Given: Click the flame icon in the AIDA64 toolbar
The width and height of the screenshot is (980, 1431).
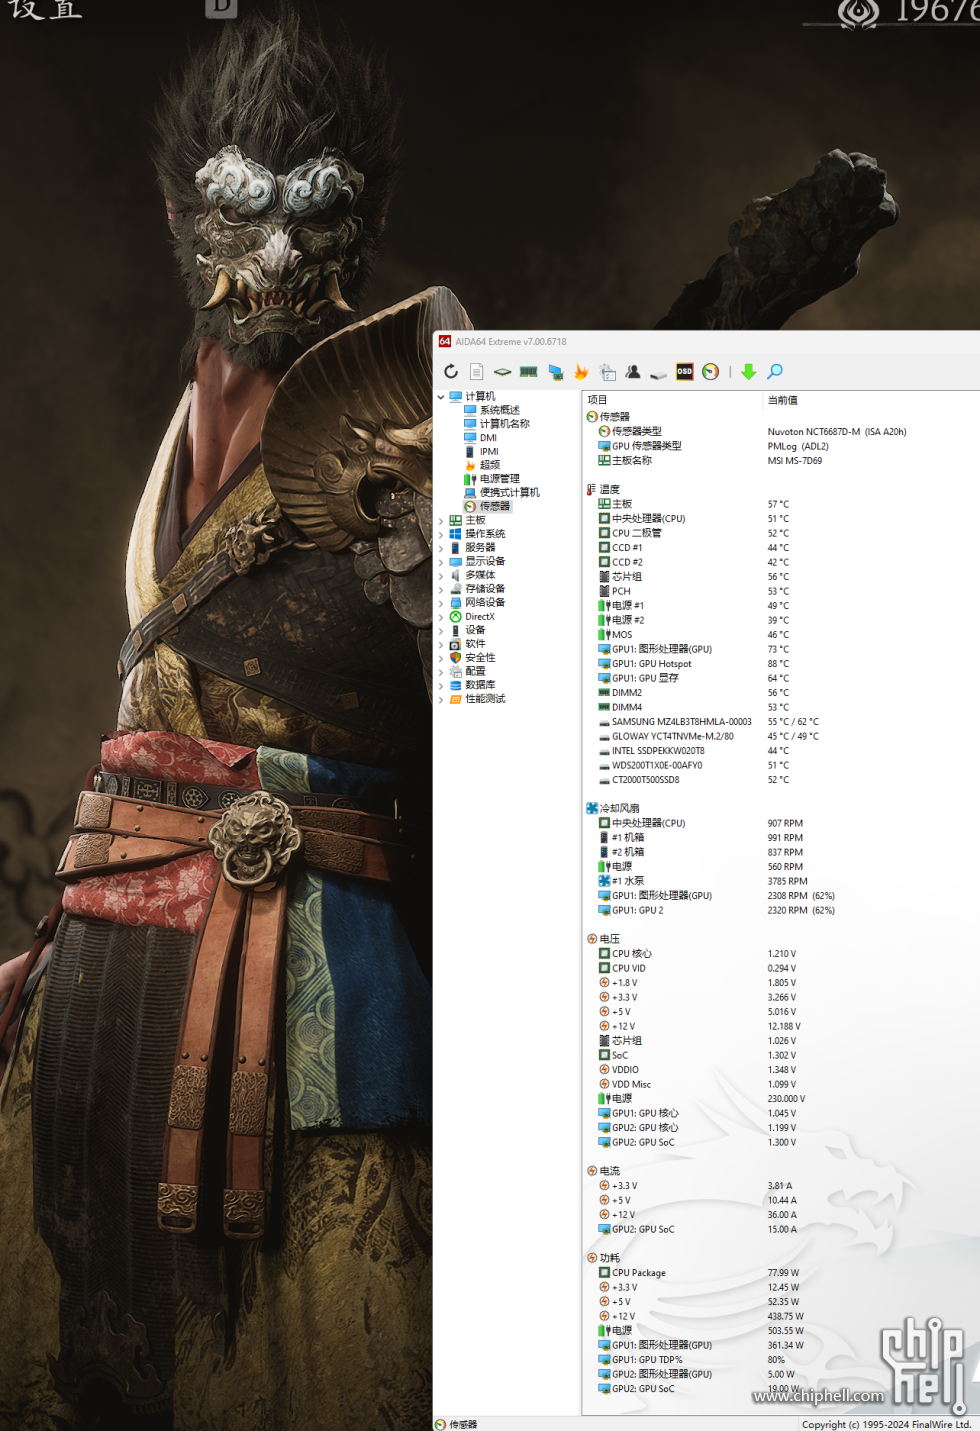Looking at the screenshot, I should pos(581,372).
